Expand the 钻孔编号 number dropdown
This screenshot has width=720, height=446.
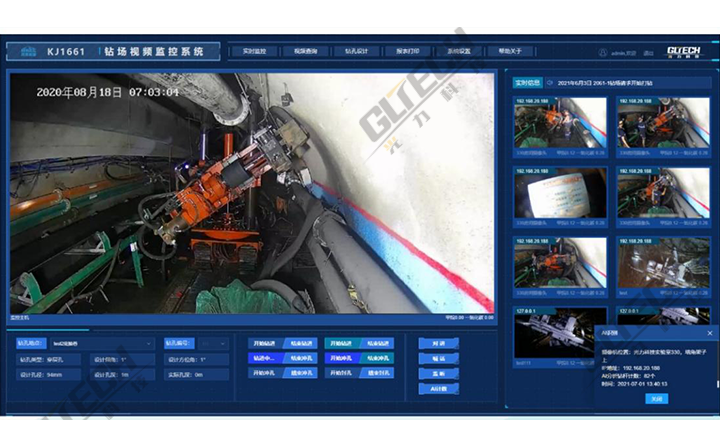[x=214, y=343]
